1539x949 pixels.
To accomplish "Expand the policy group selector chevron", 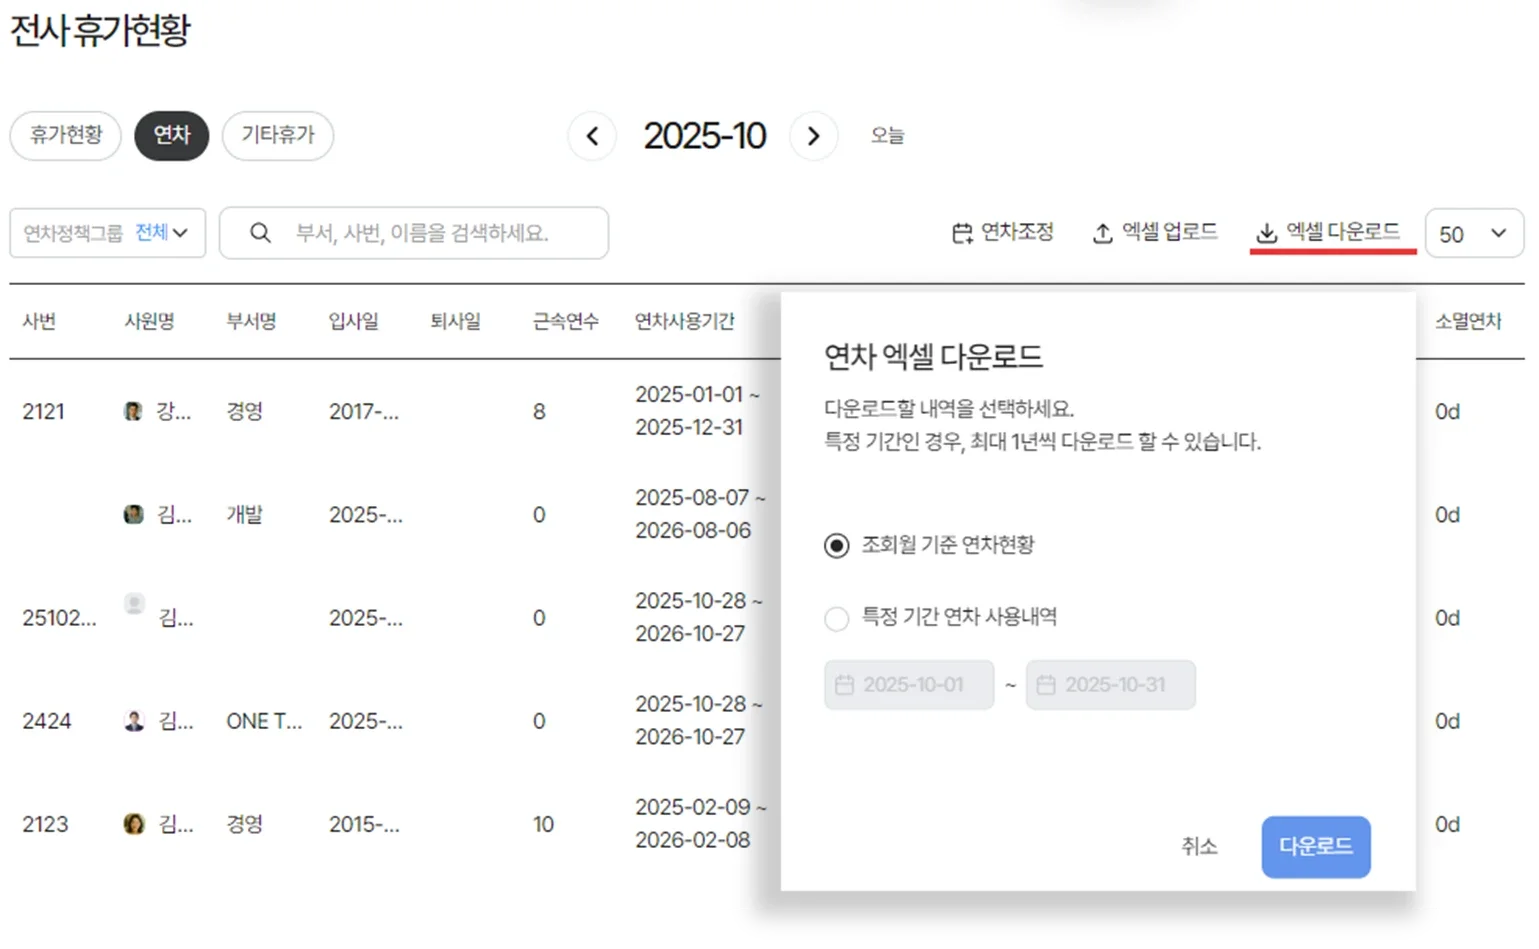I will (180, 233).
